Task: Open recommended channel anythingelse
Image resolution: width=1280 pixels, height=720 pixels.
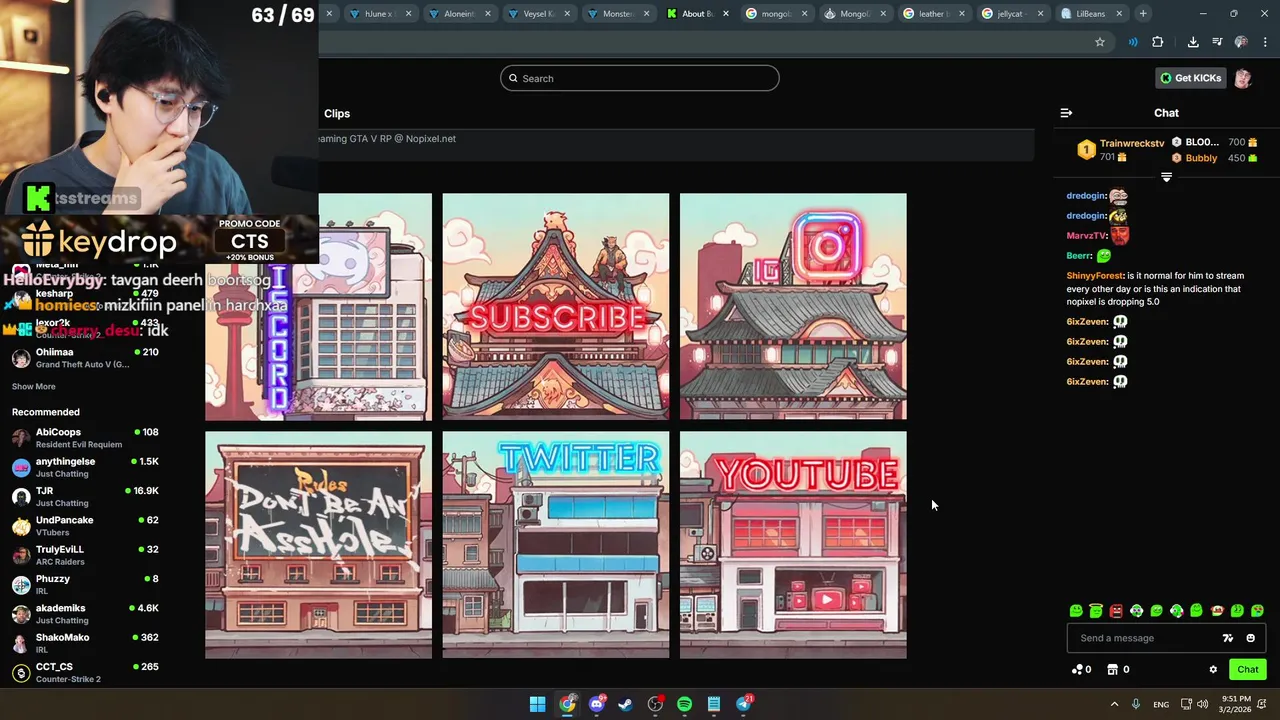Action: point(85,467)
